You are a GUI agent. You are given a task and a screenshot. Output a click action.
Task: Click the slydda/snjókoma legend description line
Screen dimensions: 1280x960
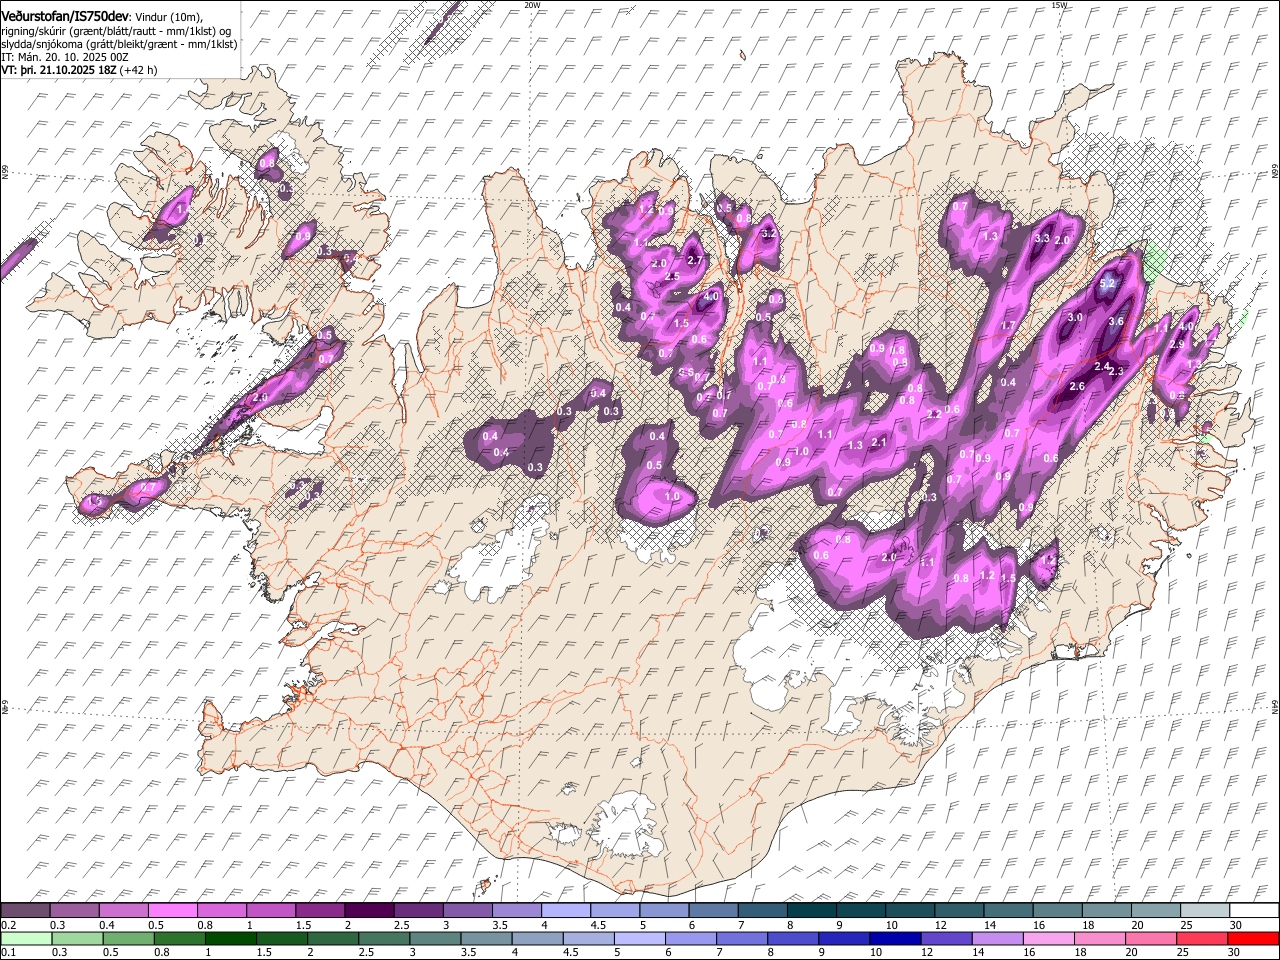119,45
